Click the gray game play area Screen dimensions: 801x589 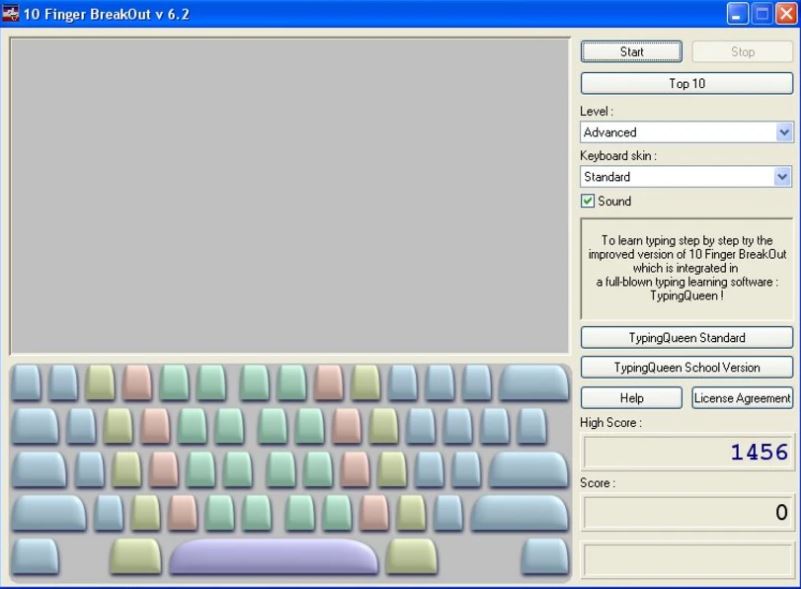point(290,196)
